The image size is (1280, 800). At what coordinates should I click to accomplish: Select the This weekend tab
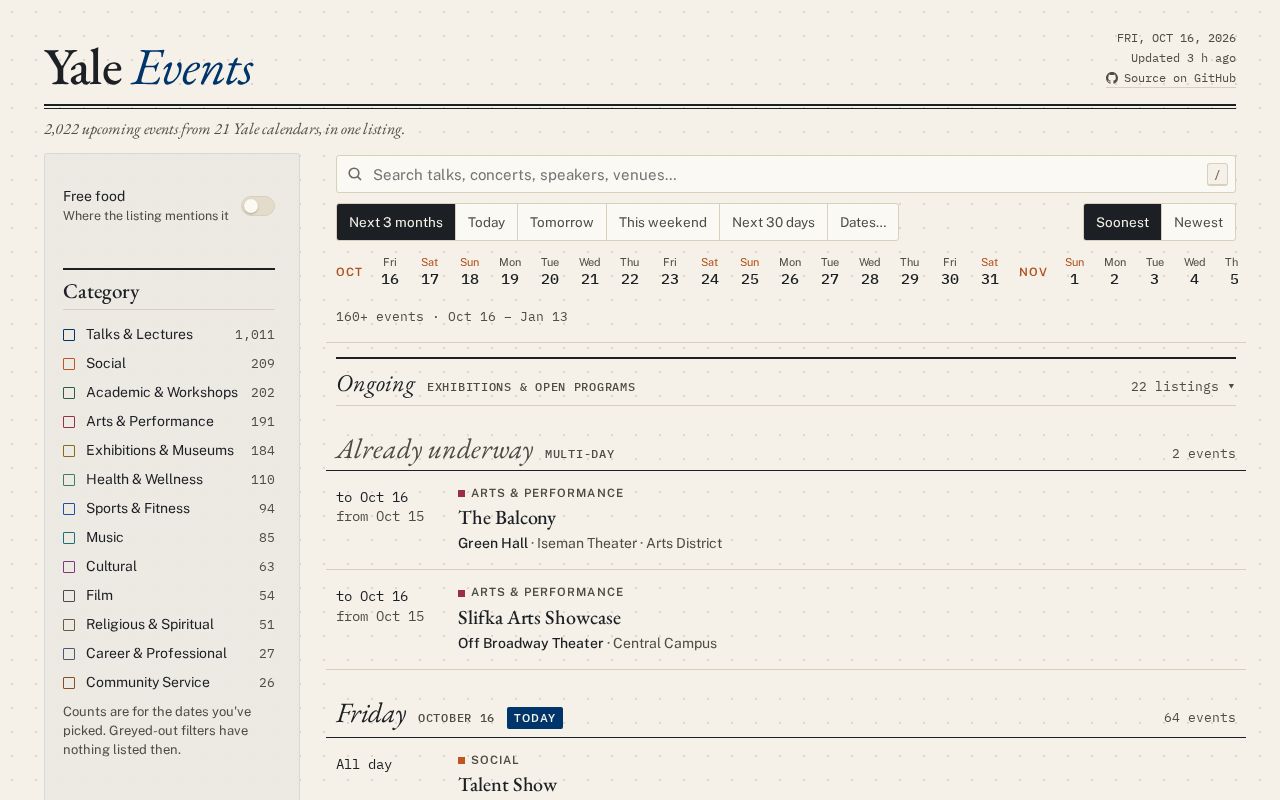662,222
